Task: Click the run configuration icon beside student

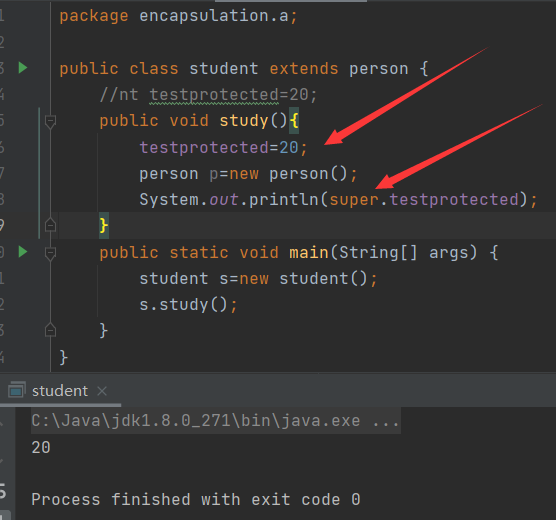Action: coord(17,389)
